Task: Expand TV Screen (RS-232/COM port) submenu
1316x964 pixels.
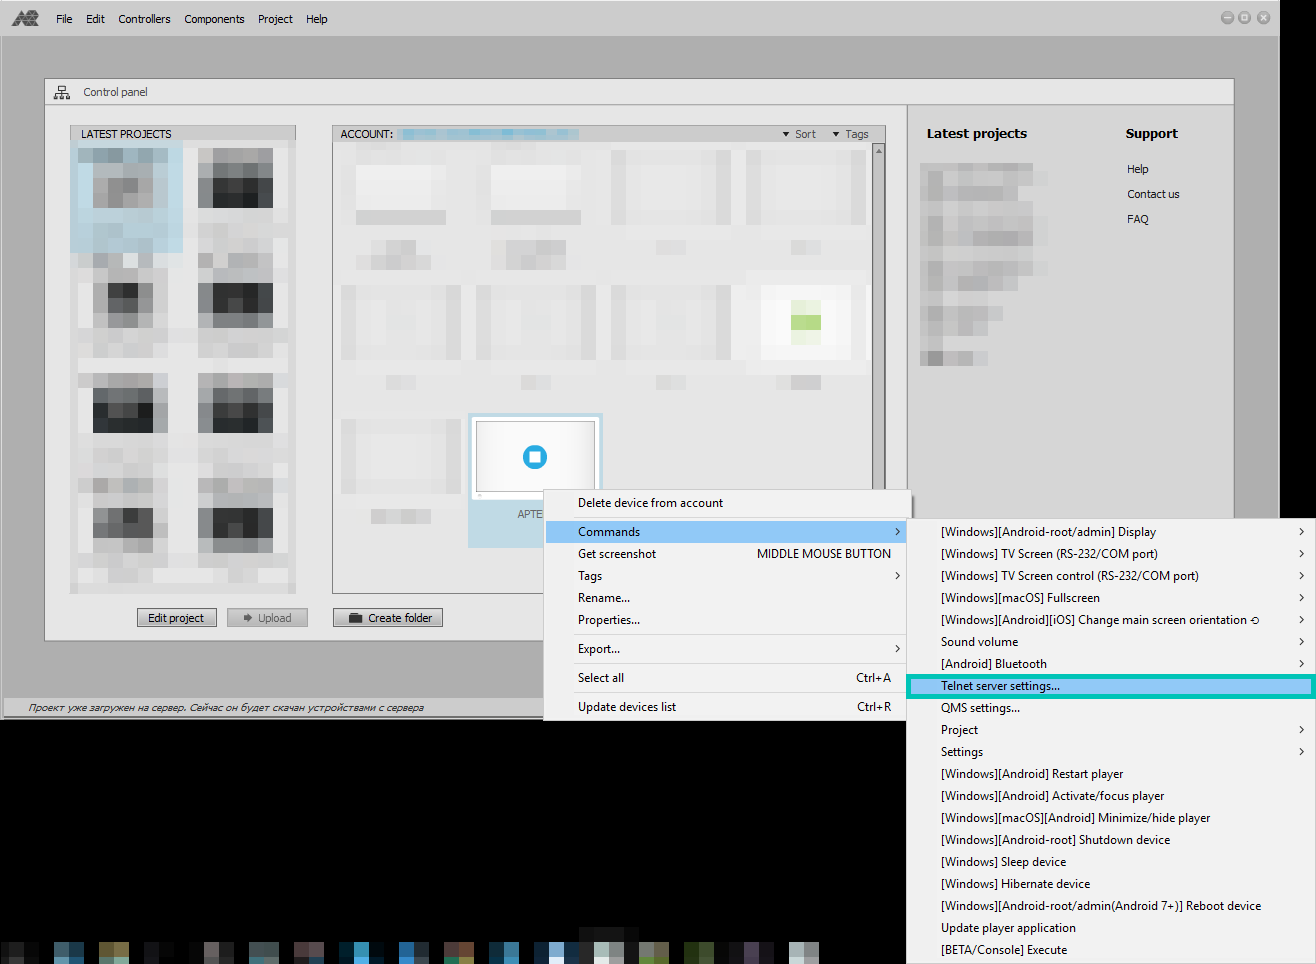Action: click(x=1301, y=554)
